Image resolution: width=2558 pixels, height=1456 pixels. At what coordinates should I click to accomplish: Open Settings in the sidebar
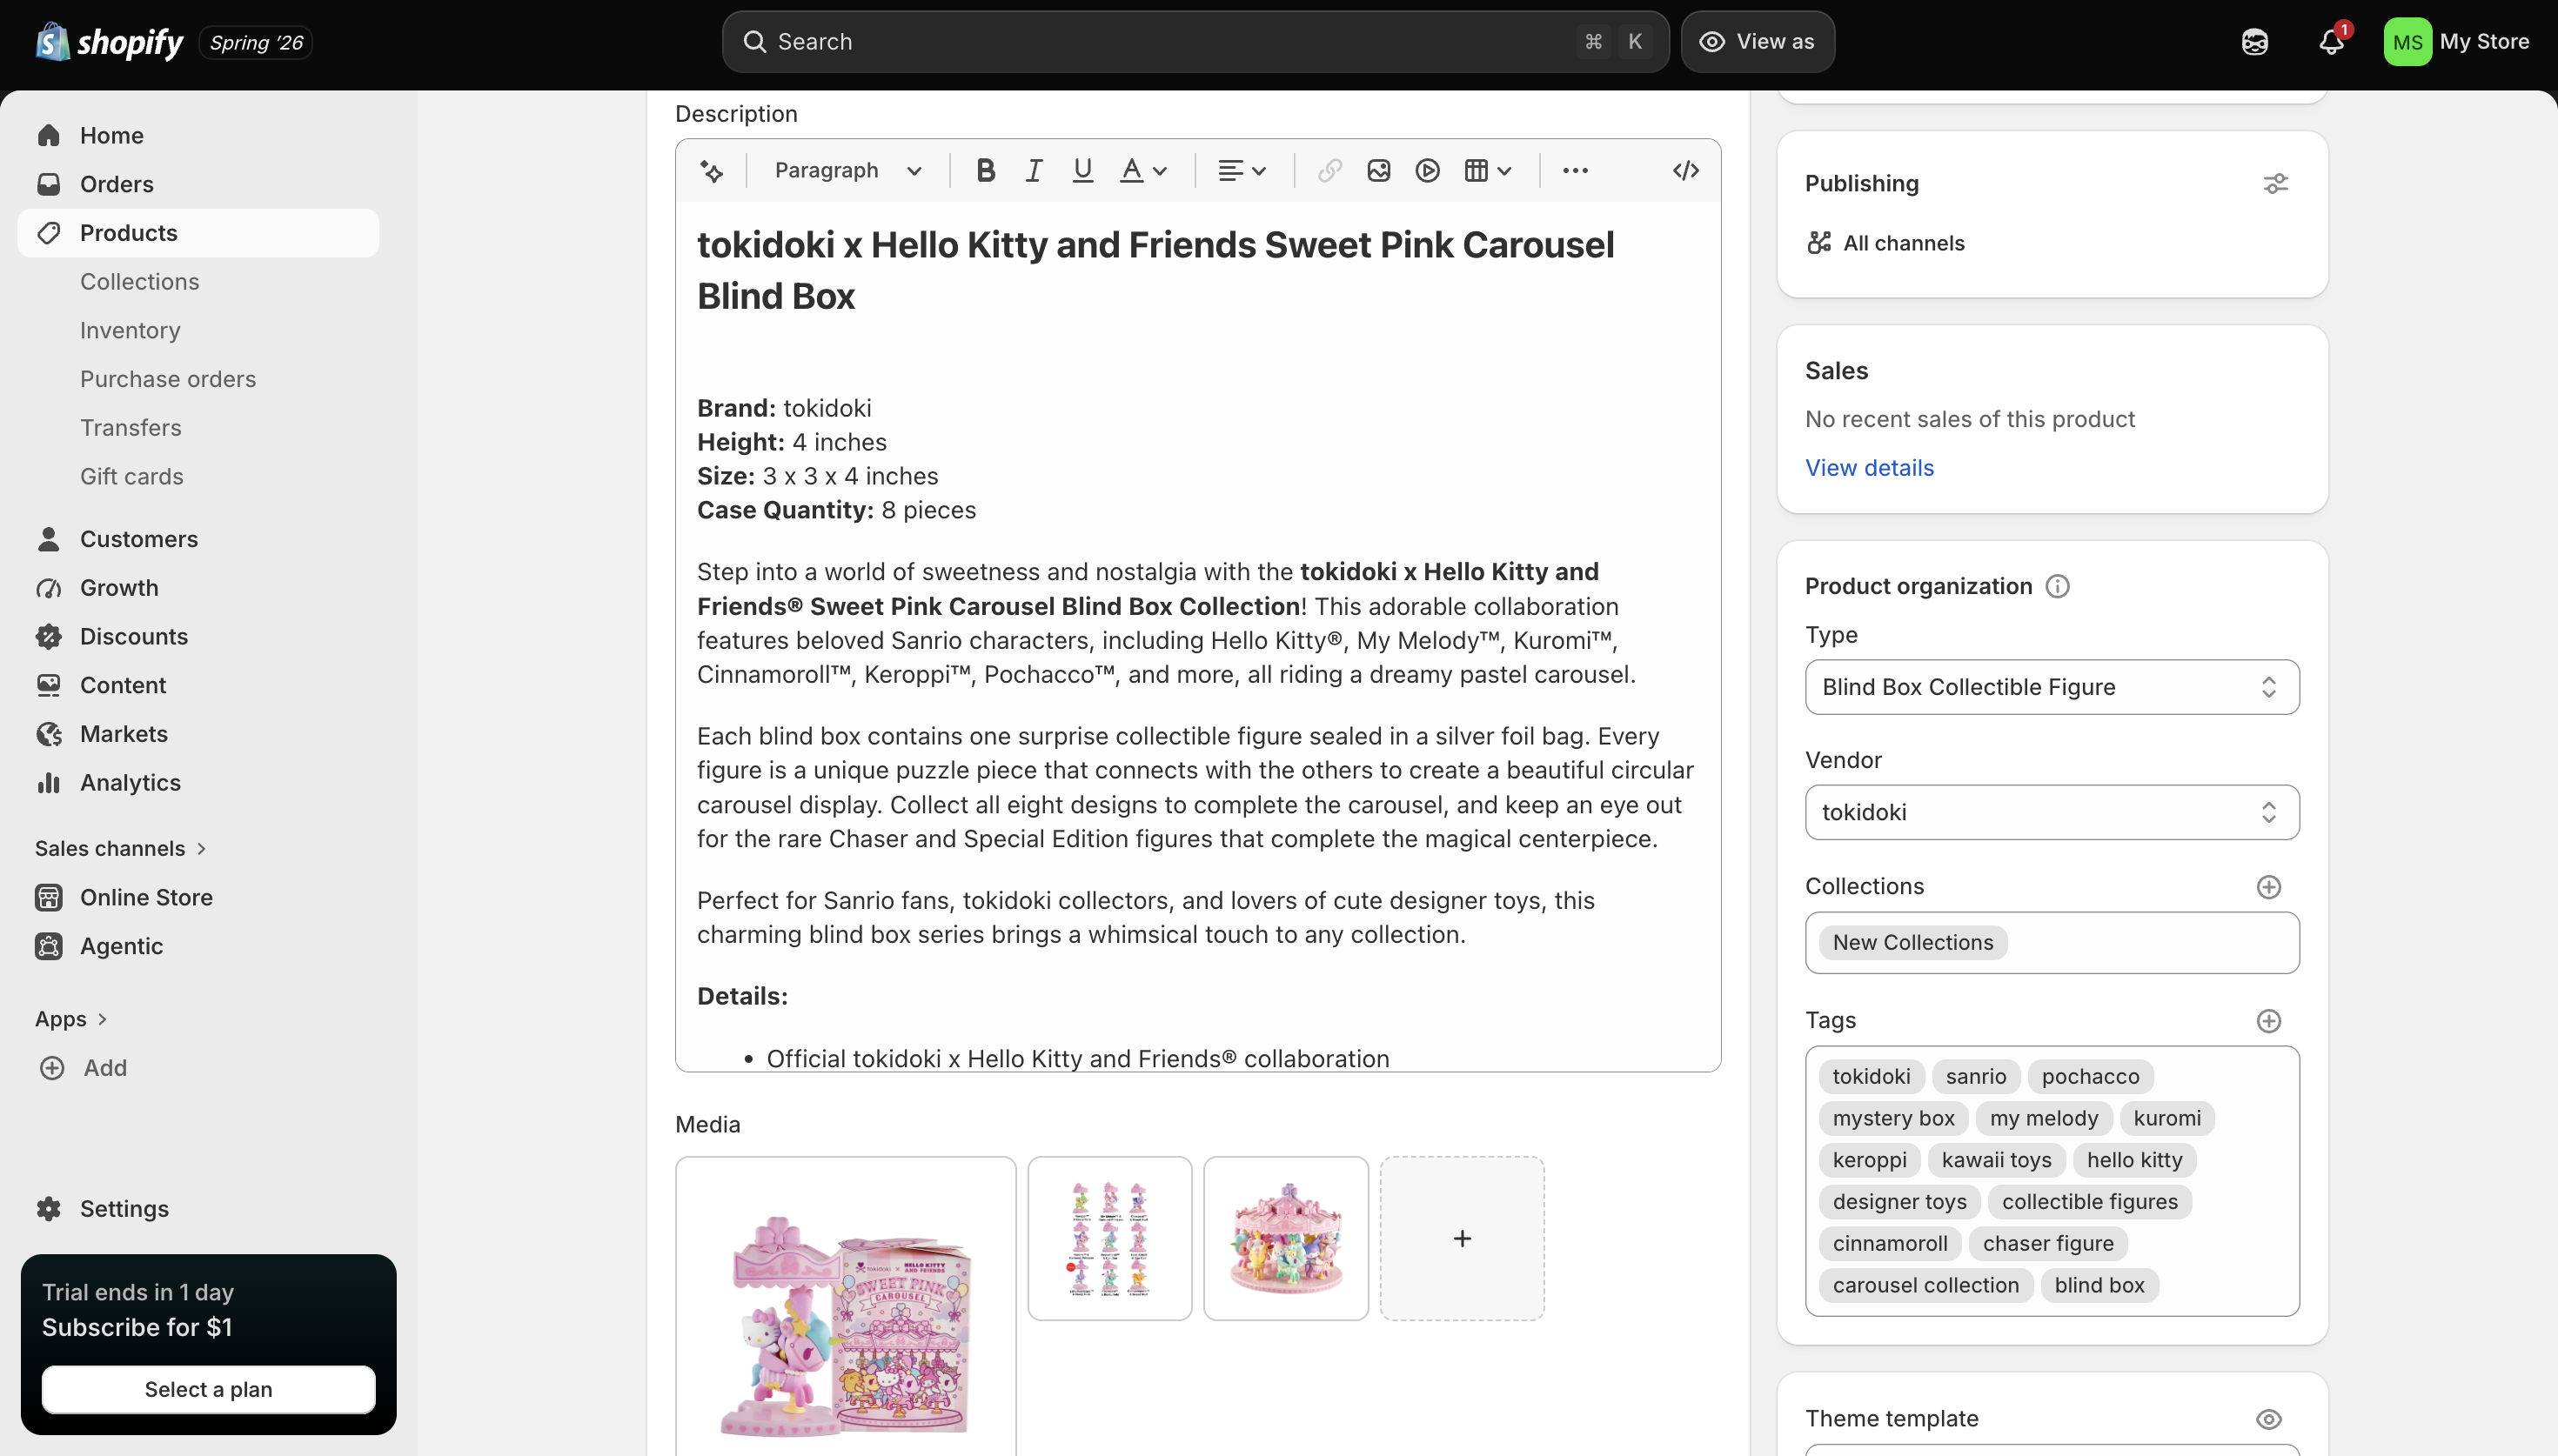pyautogui.click(x=198, y=1209)
